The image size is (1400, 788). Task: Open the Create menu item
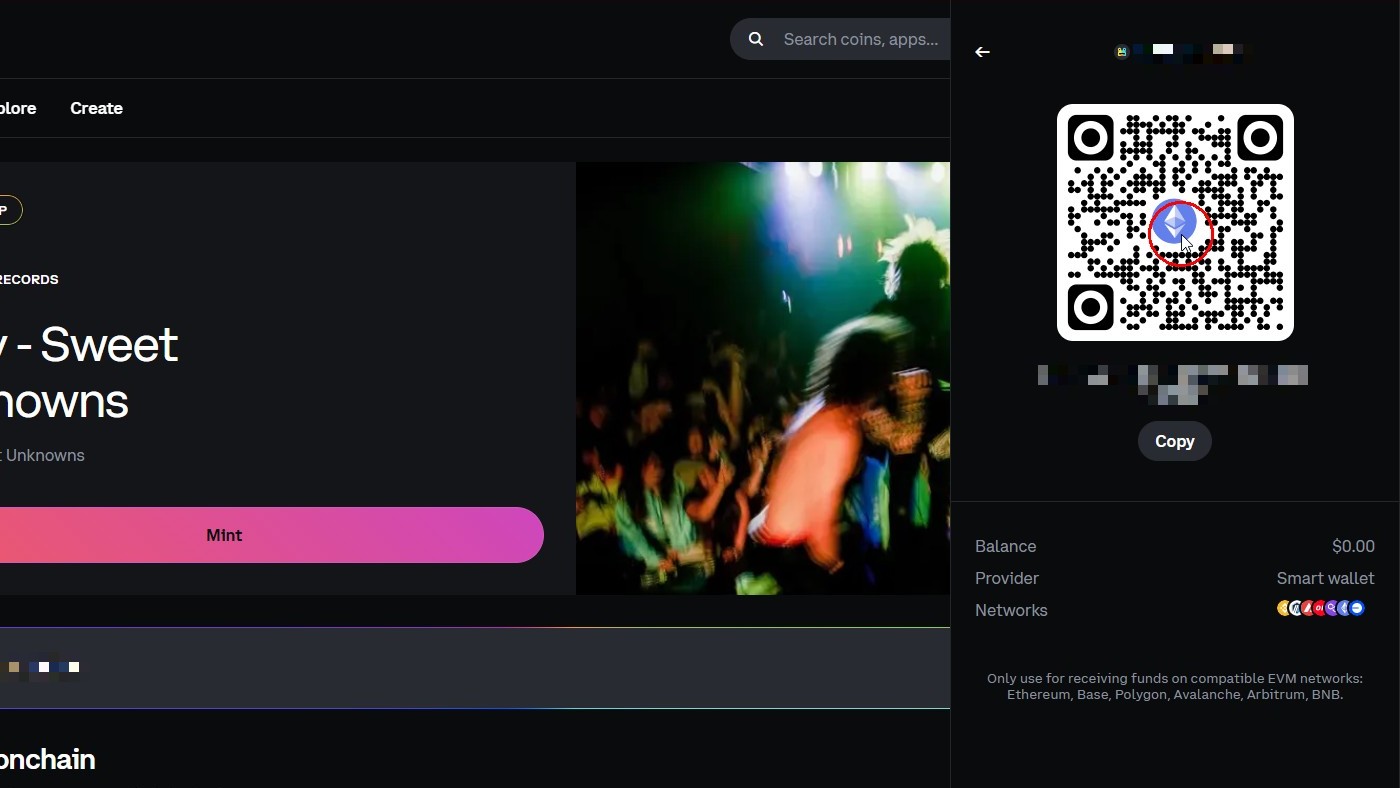[x=96, y=108]
